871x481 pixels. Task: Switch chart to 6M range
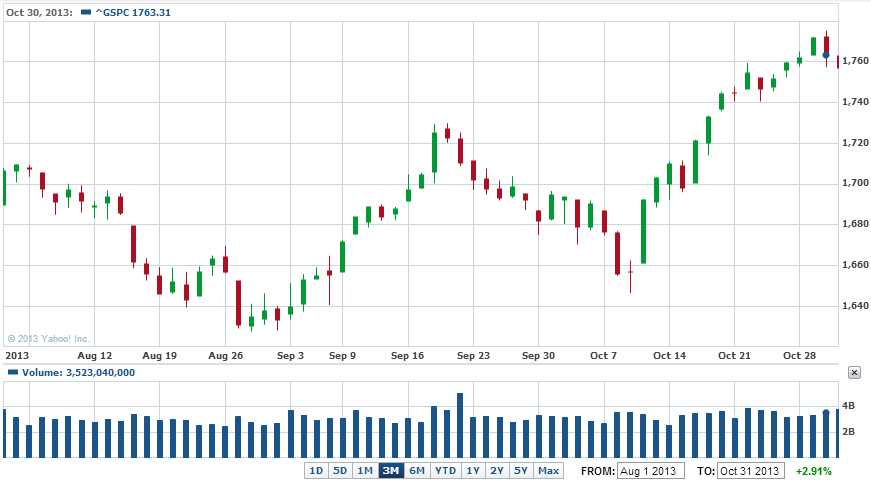click(x=417, y=470)
